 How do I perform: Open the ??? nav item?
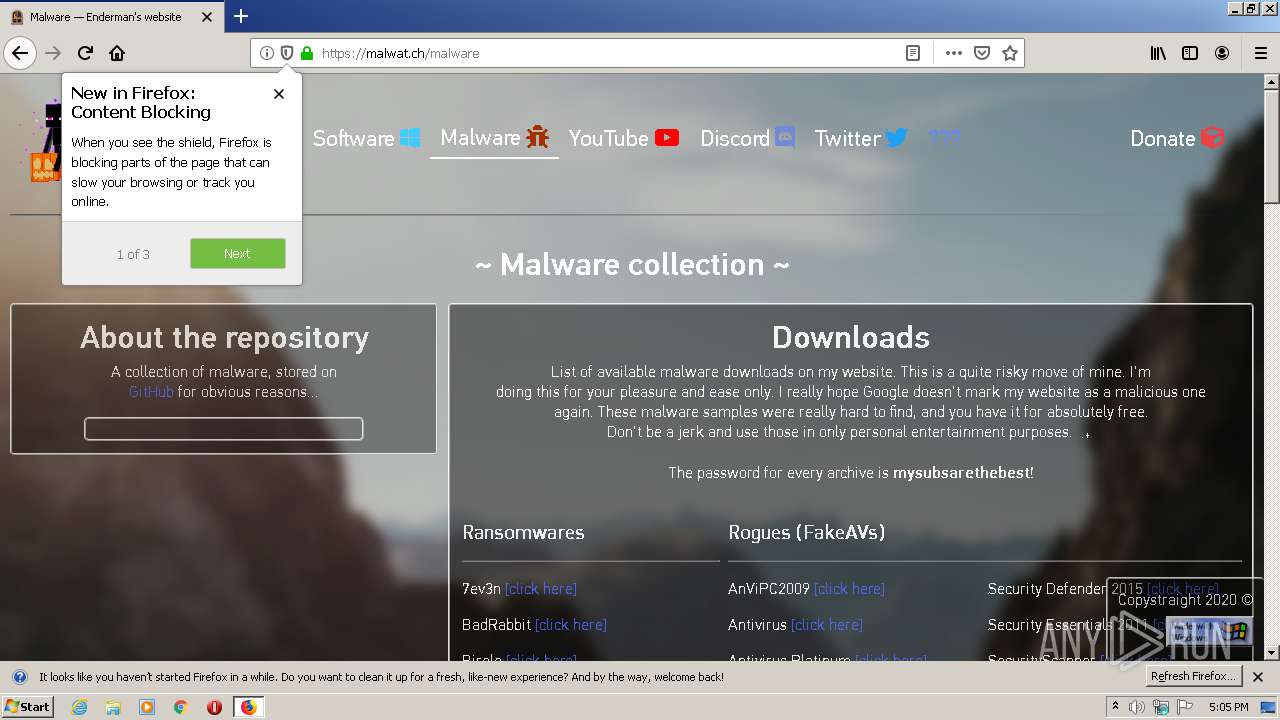944,138
